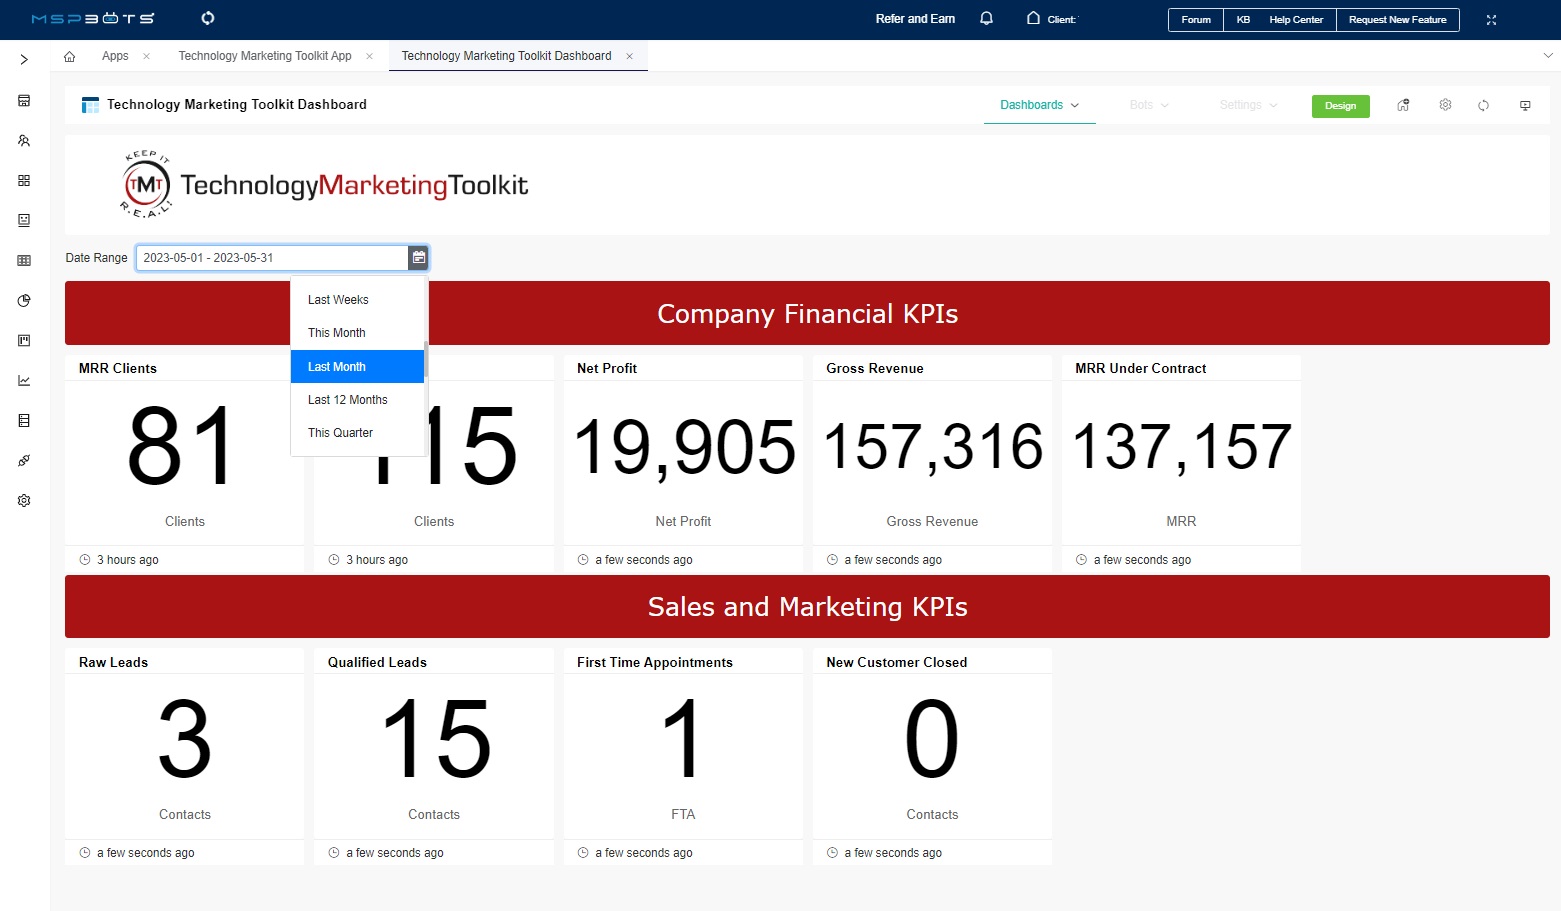Open the Bots dropdown menu
This screenshot has width=1561, height=911.
[x=1149, y=105]
